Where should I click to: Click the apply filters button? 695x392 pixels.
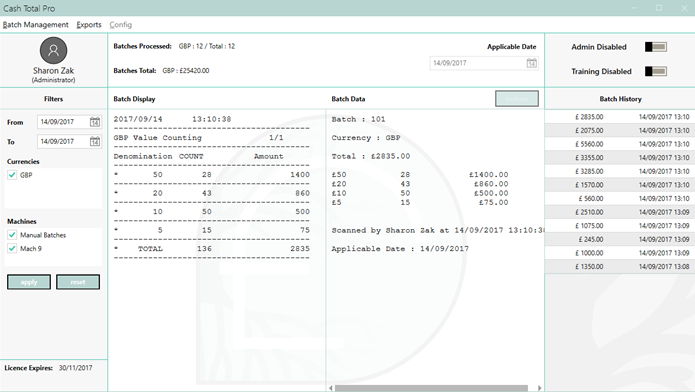[29, 282]
